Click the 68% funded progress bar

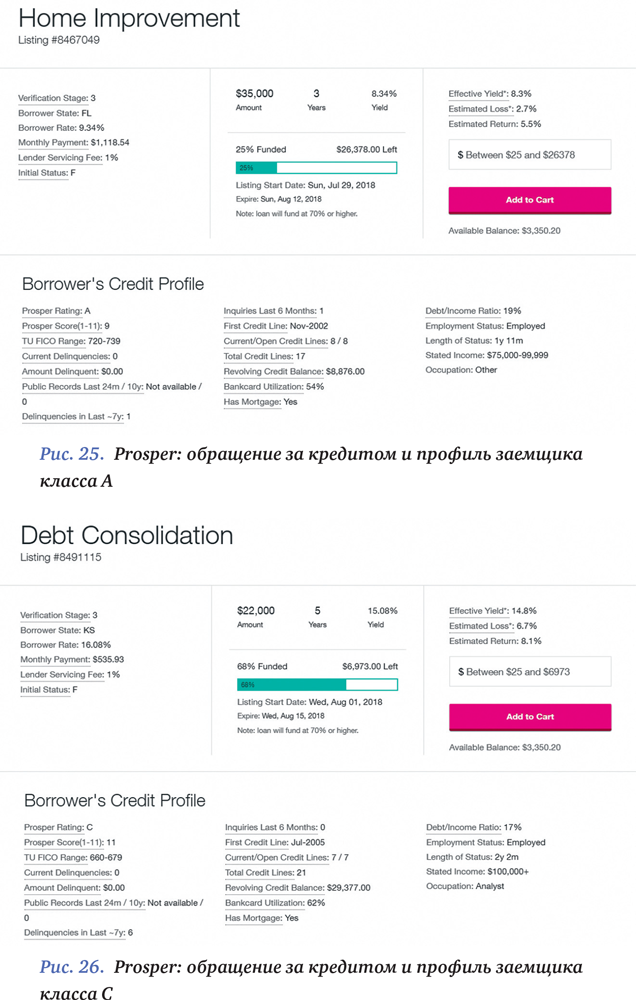pos(316,685)
